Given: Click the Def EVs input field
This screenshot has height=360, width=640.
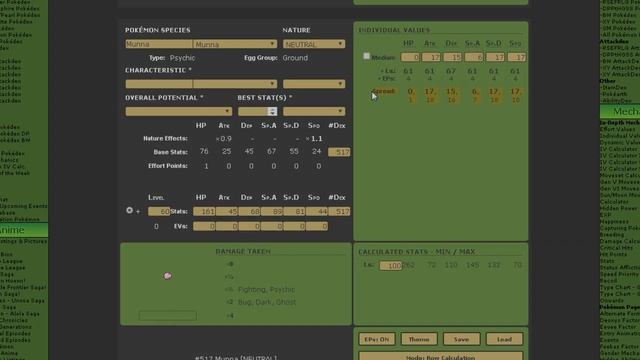Looking at the screenshot, I should pos(249,226).
